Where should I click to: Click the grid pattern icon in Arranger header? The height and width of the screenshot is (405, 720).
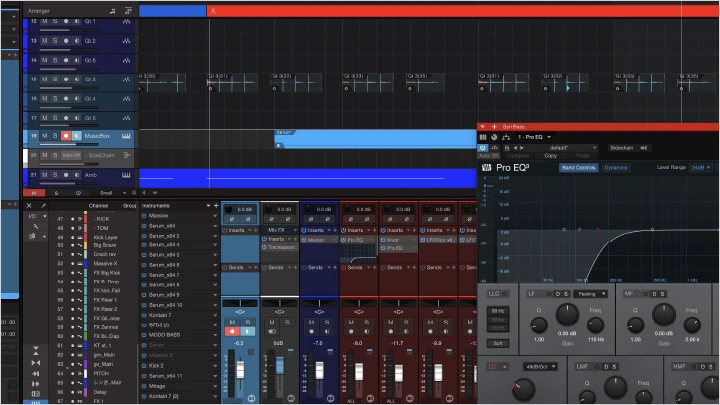pyautogui.click(x=128, y=11)
